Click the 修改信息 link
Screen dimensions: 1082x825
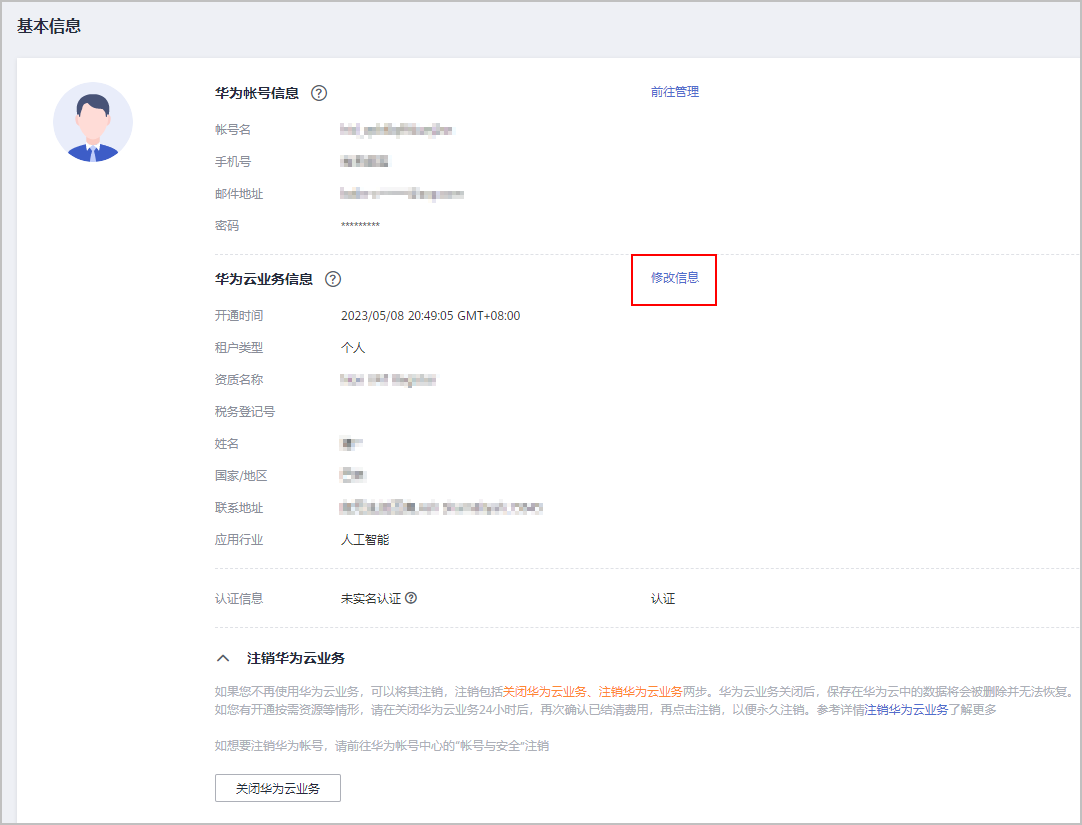pyautogui.click(x=675, y=277)
